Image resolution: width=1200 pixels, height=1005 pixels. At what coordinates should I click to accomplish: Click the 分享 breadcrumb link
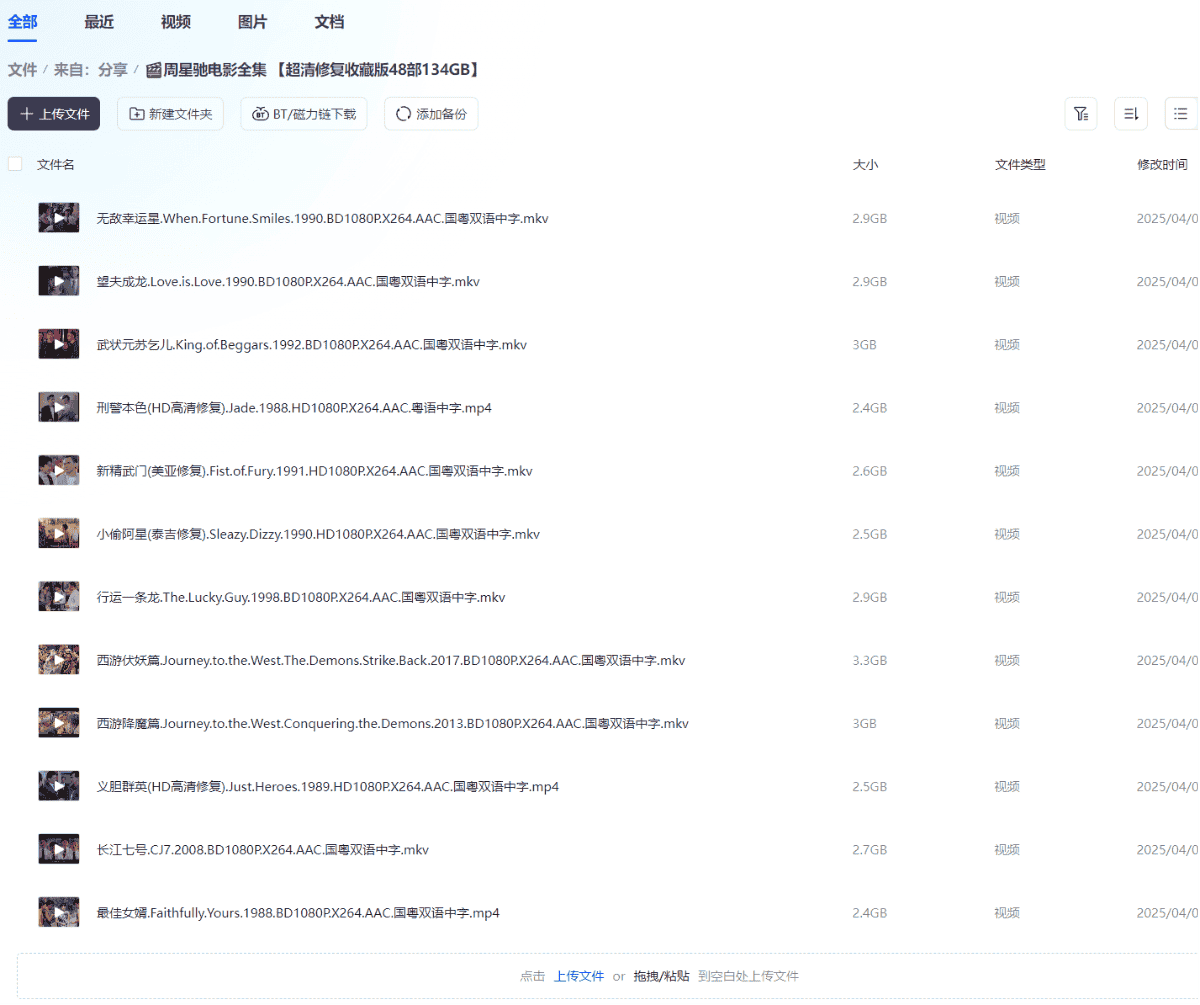[112, 69]
